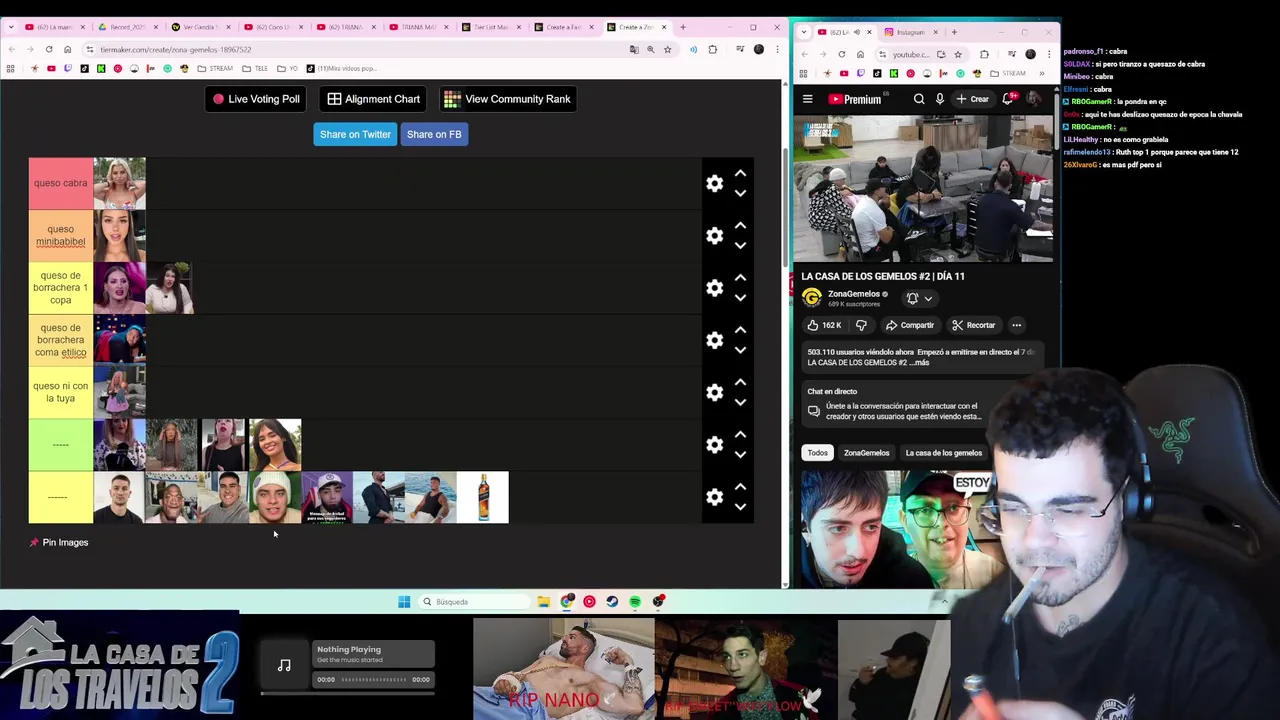Viewport: 1280px width, 720px height.
Task: Switch to Record_2025 tab
Action: [x=126, y=27]
